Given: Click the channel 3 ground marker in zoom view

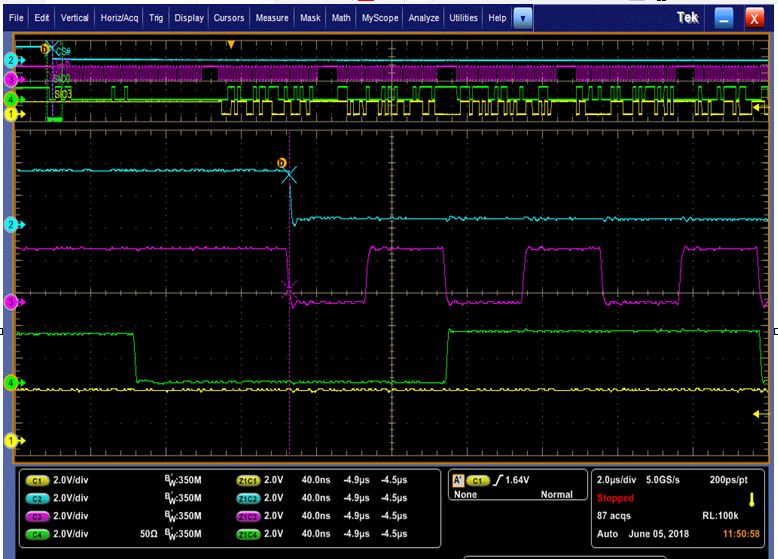Looking at the screenshot, I should click(x=14, y=302).
